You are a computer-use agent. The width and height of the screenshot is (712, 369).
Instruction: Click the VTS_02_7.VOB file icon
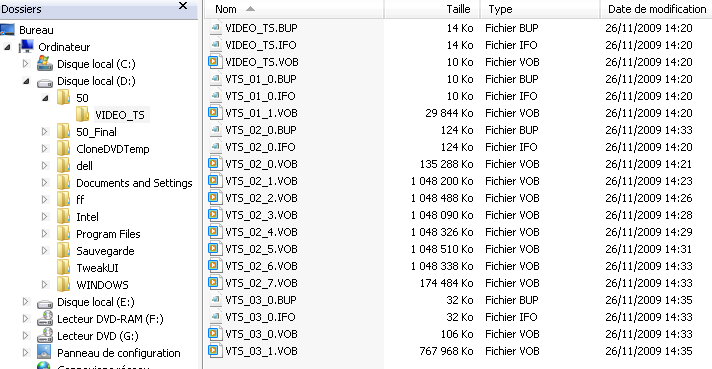[x=215, y=283]
